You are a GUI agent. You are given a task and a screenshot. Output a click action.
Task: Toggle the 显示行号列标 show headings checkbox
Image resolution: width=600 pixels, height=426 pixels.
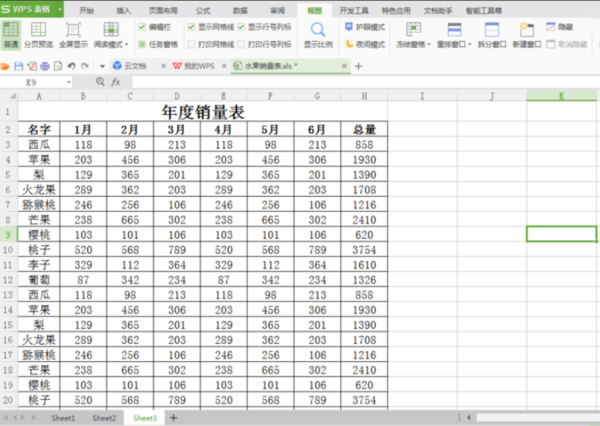coord(241,27)
